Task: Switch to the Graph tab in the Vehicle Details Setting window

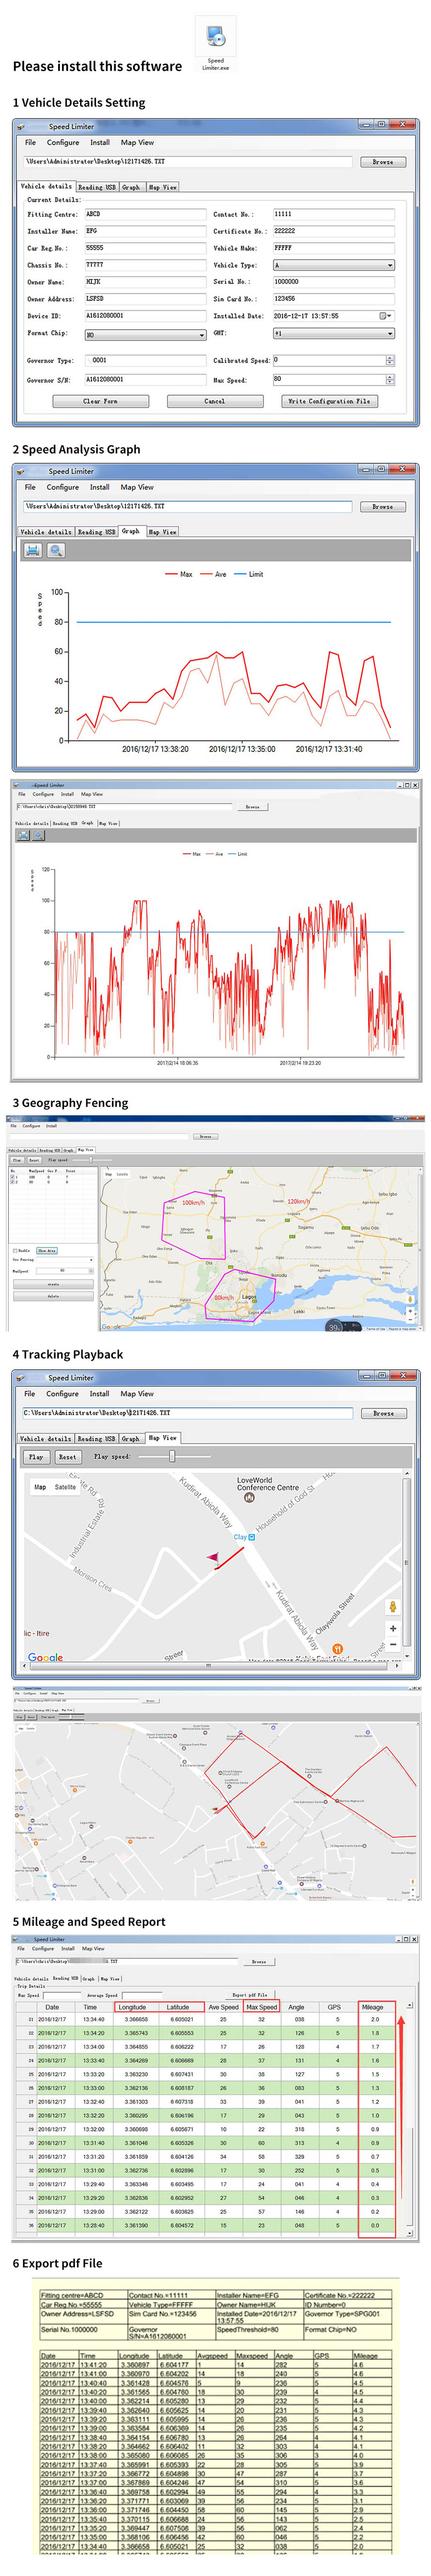Action: pos(131,187)
